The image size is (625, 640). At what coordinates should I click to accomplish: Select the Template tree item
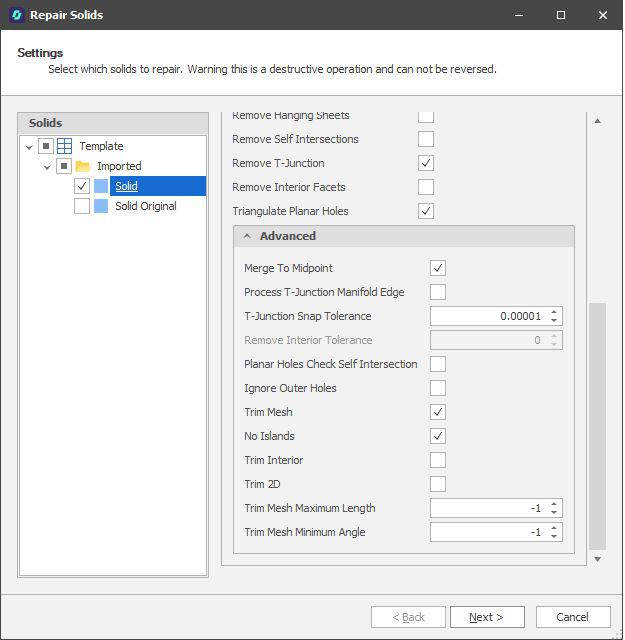101,146
